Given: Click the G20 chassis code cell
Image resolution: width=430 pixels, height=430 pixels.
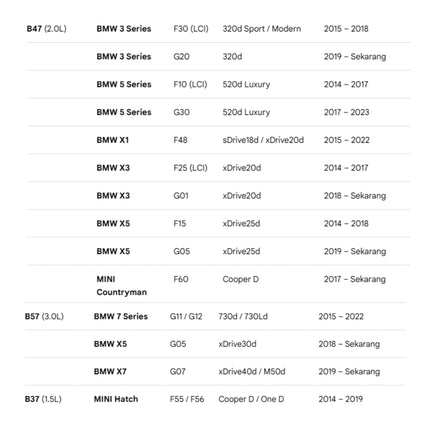Looking at the screenshot, I should (x=181, y=57).
